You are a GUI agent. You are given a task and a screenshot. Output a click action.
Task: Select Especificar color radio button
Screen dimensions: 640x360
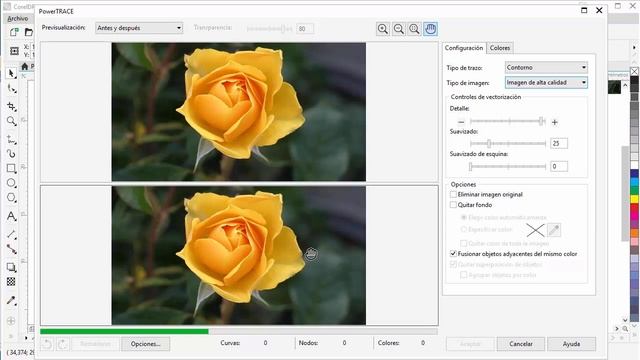tap(464, 229)
